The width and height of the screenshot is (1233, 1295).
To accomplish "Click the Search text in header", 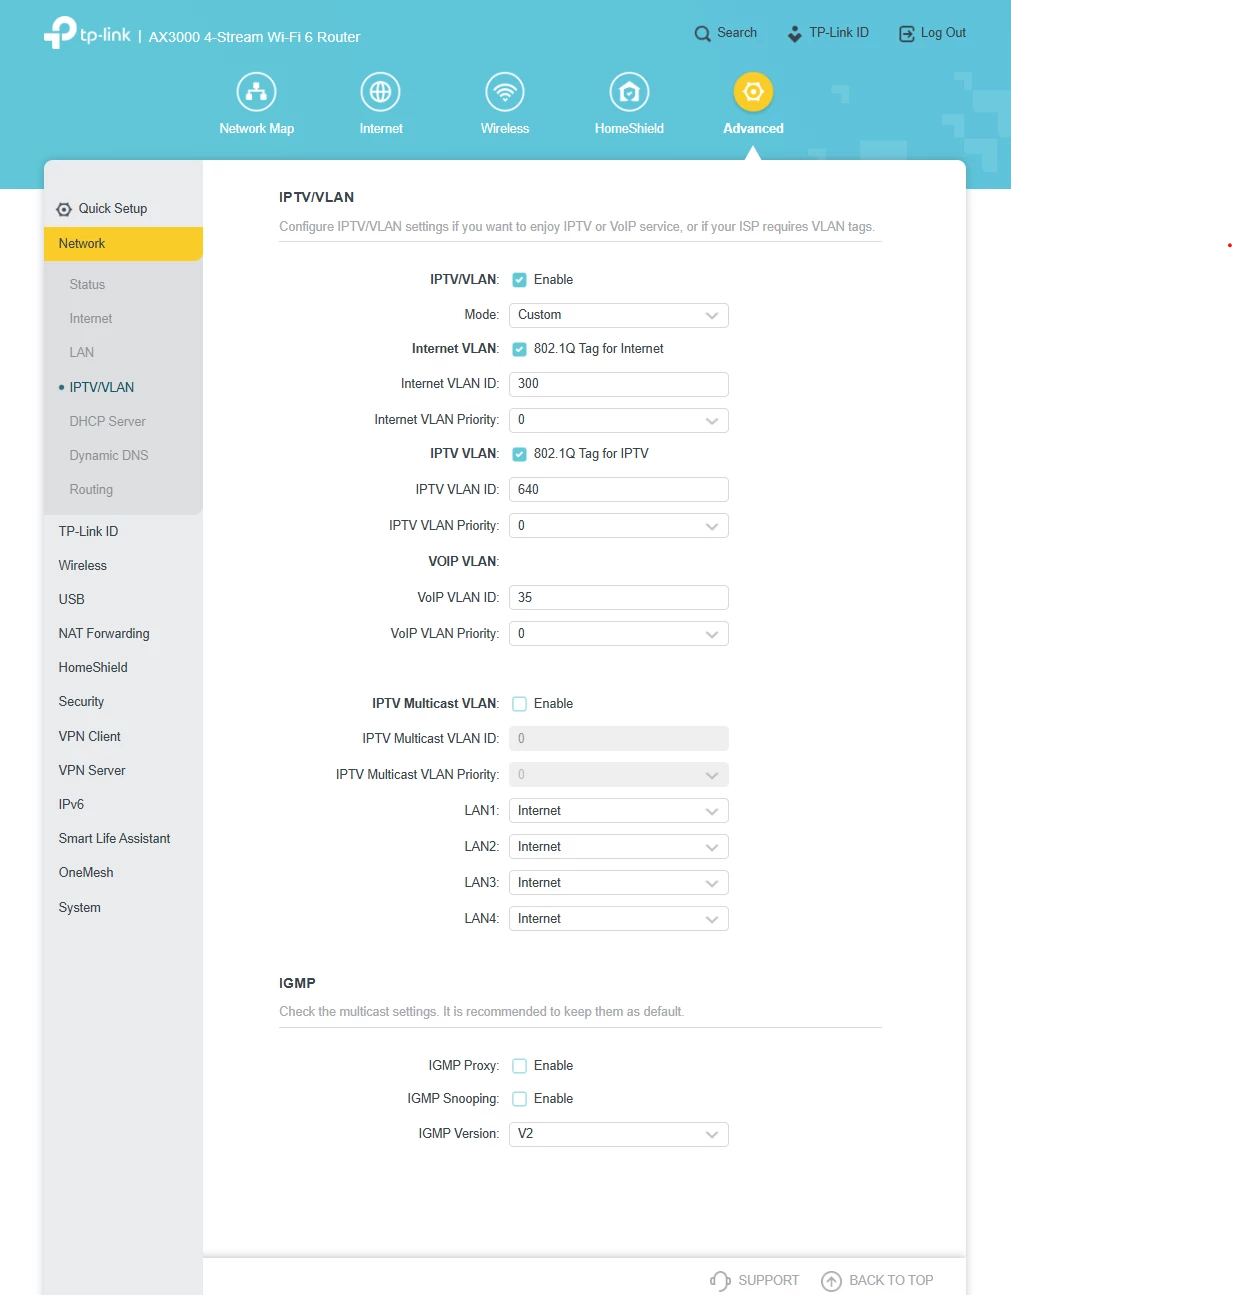I will [737, 33].
